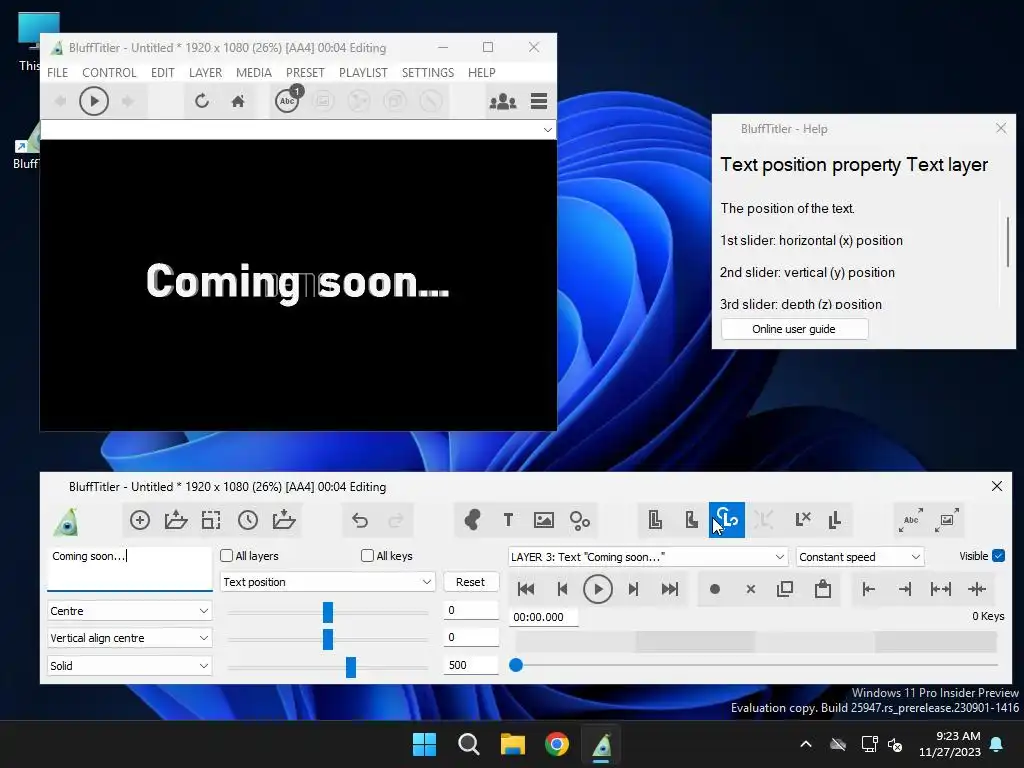Image resolution: width=1024 pixels, height=768 pixels.
Task: Open the Text position property dropdown
Action: [x=327, y=582]
